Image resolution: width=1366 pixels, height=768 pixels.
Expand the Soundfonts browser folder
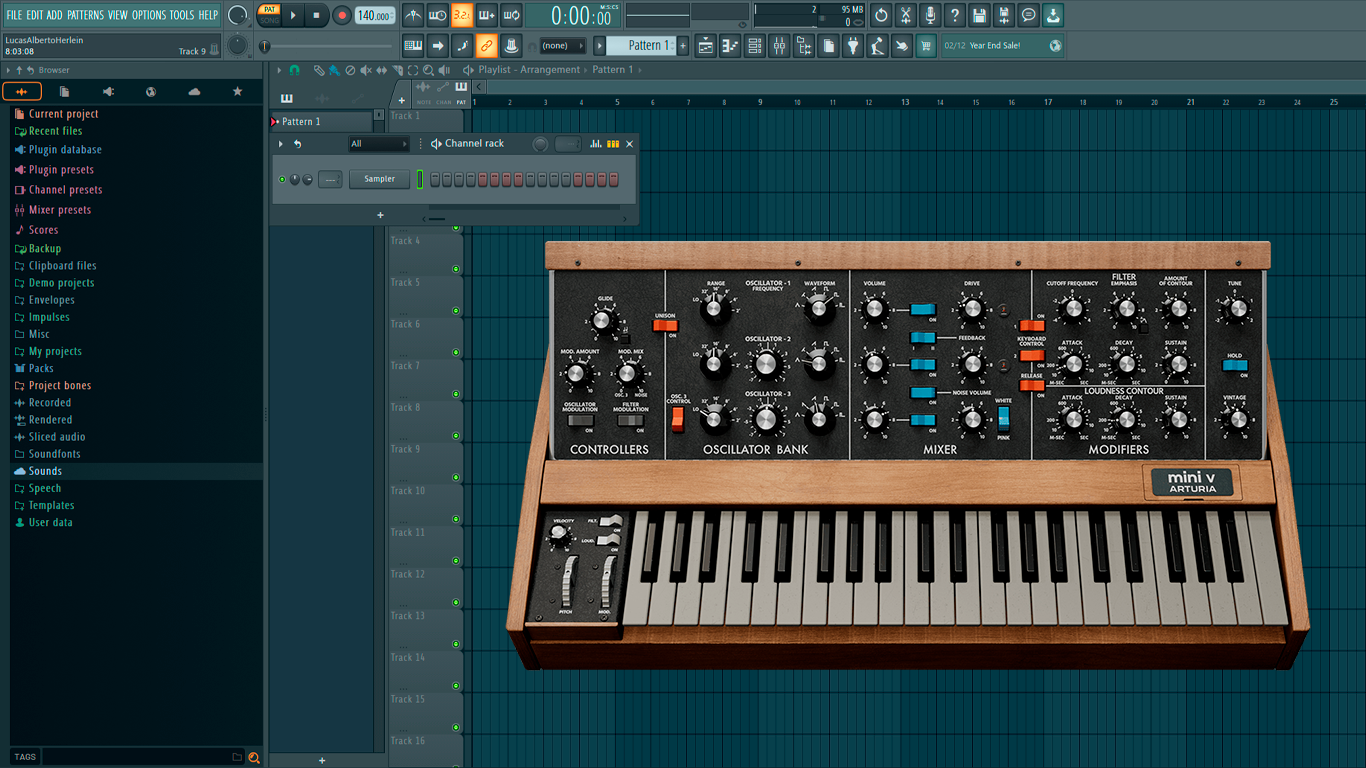[55, 454]
